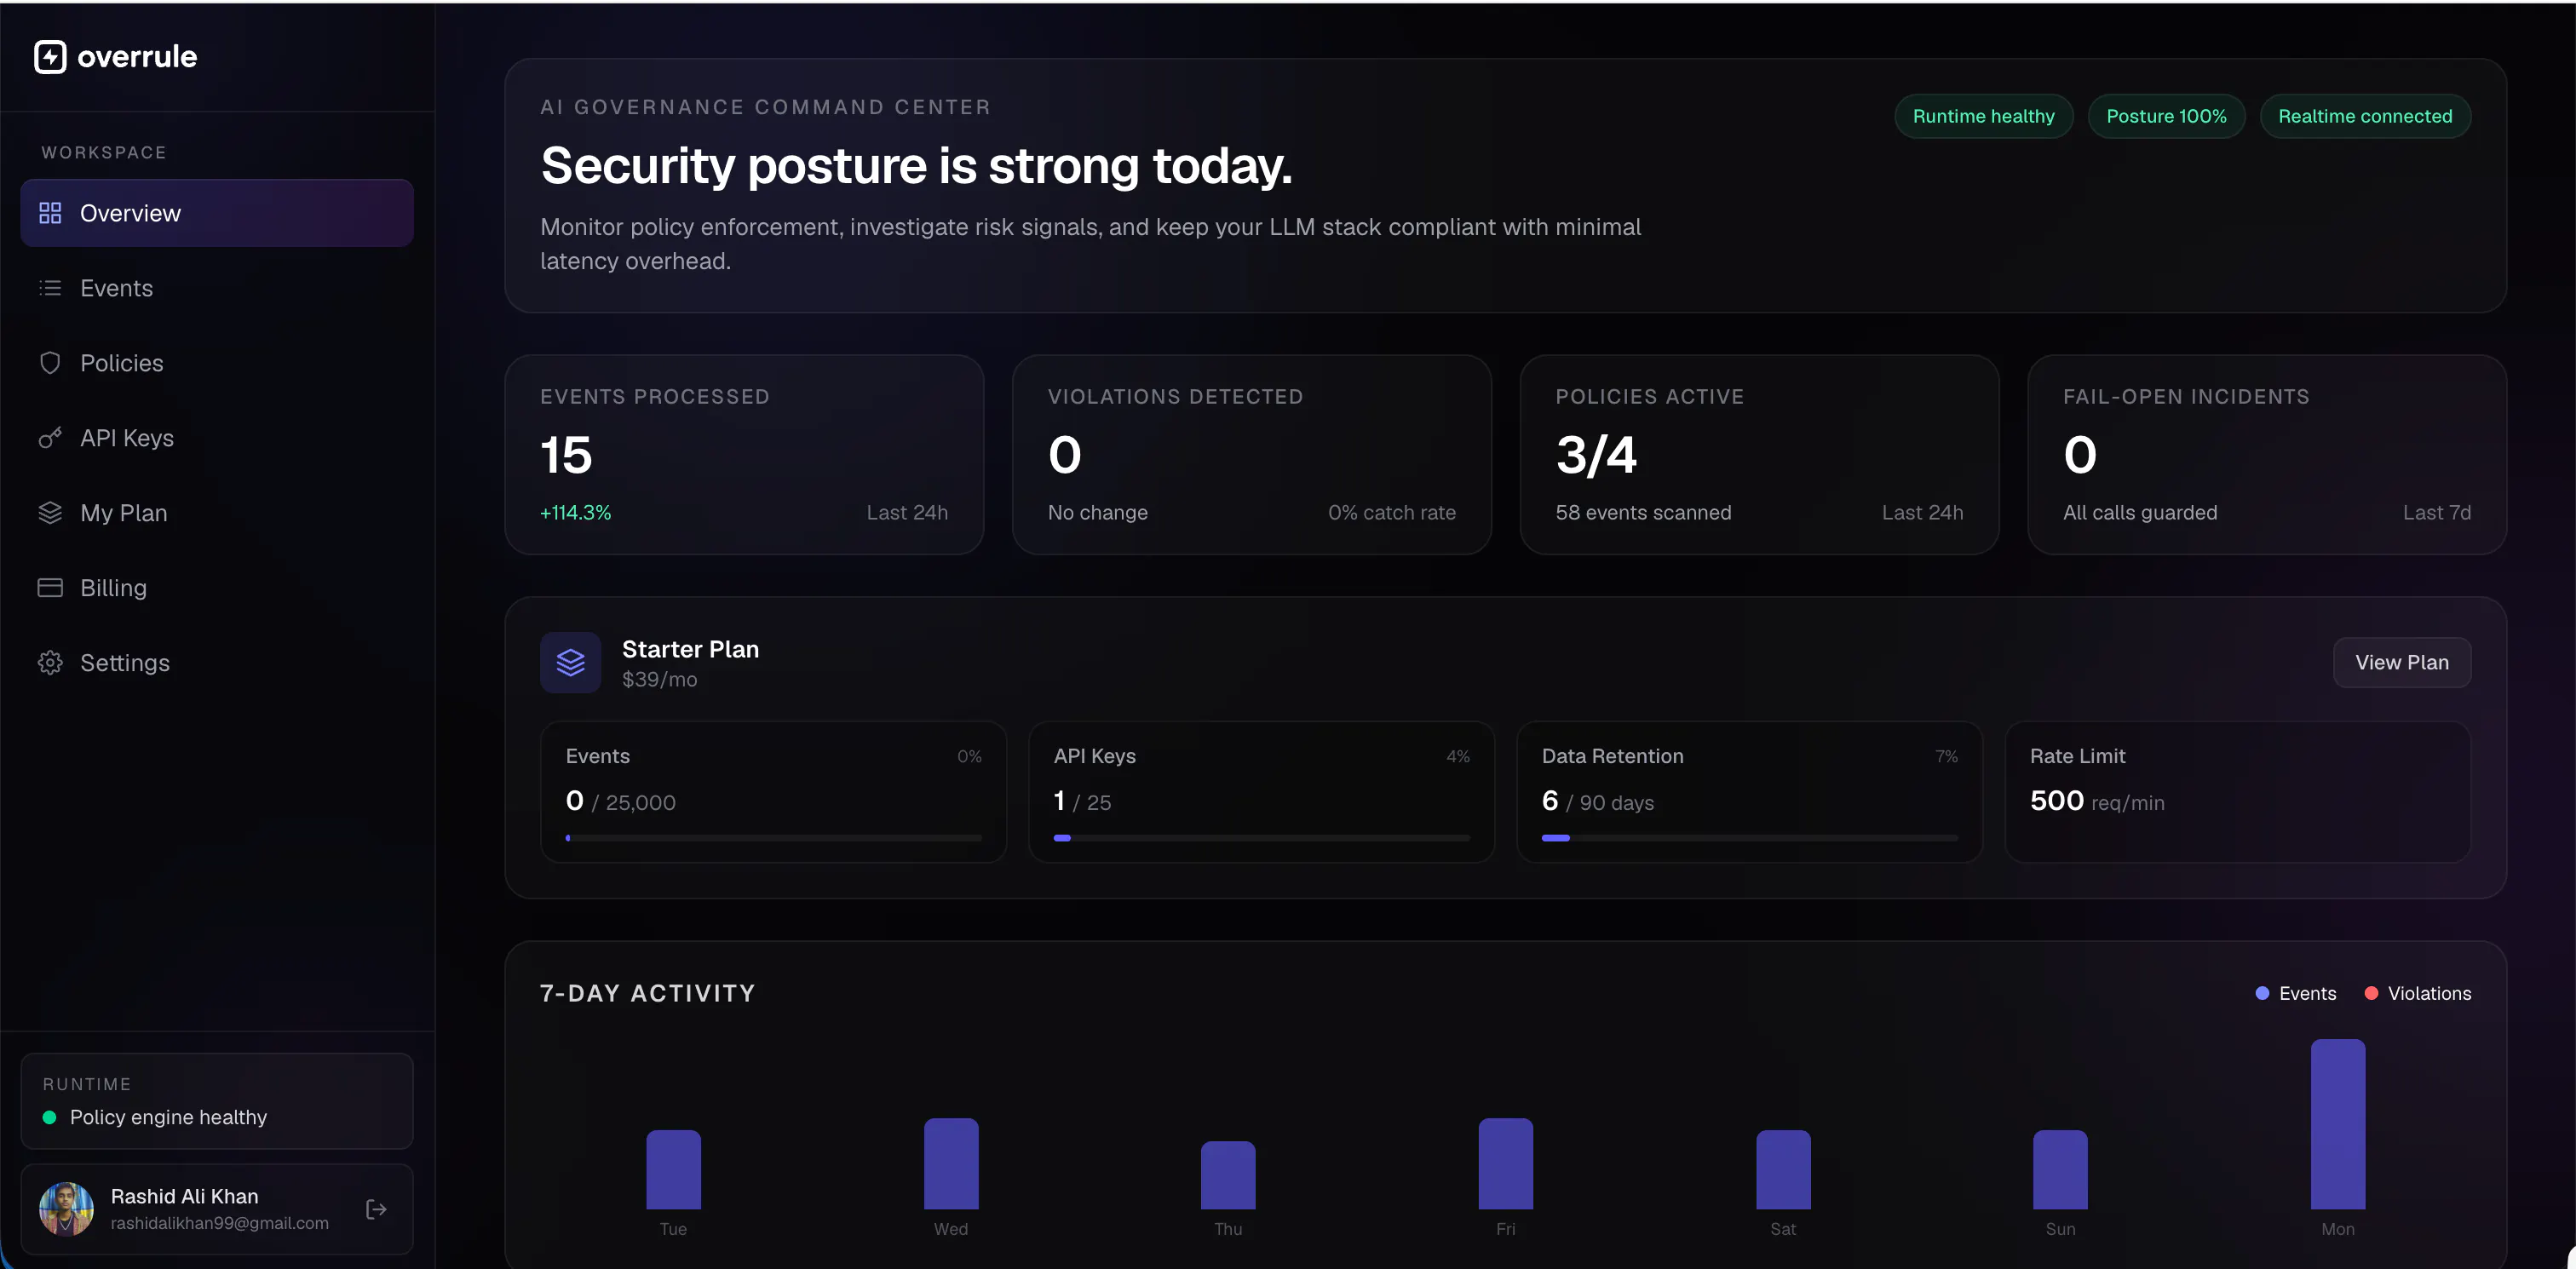Click the API Keys key icon
Image resolution: width=2576 pixels, height=1269 pixels.
click(50, 438)
